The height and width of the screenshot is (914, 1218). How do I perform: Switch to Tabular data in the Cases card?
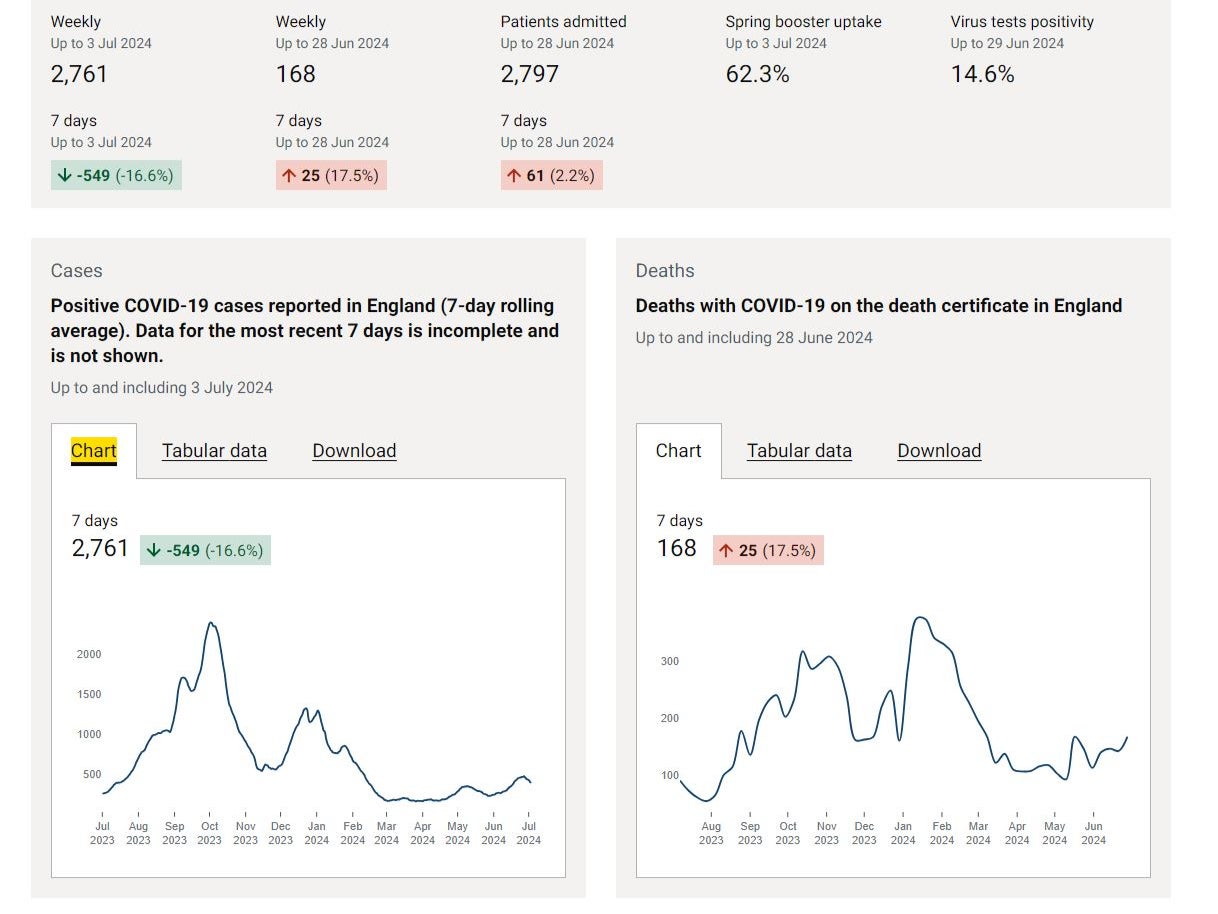[214, 451]
